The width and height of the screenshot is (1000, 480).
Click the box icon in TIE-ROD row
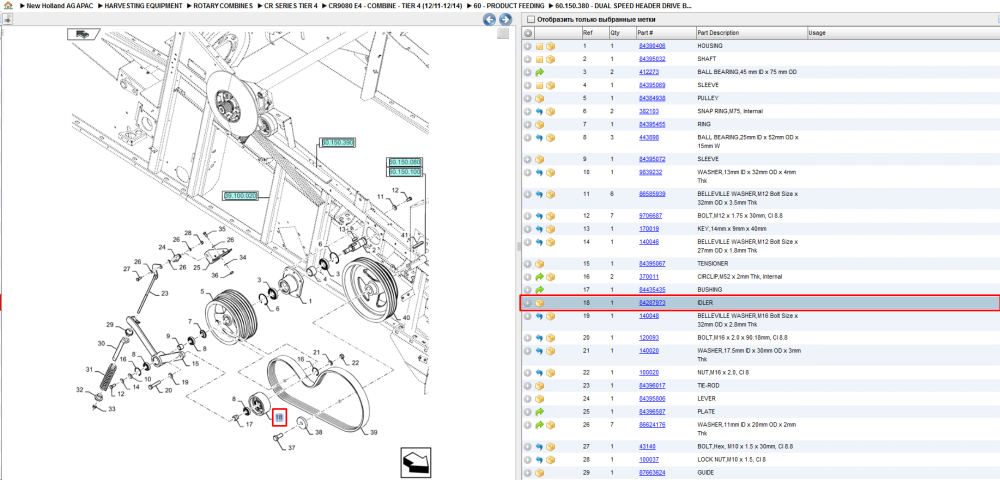click(x=539, y=386)
